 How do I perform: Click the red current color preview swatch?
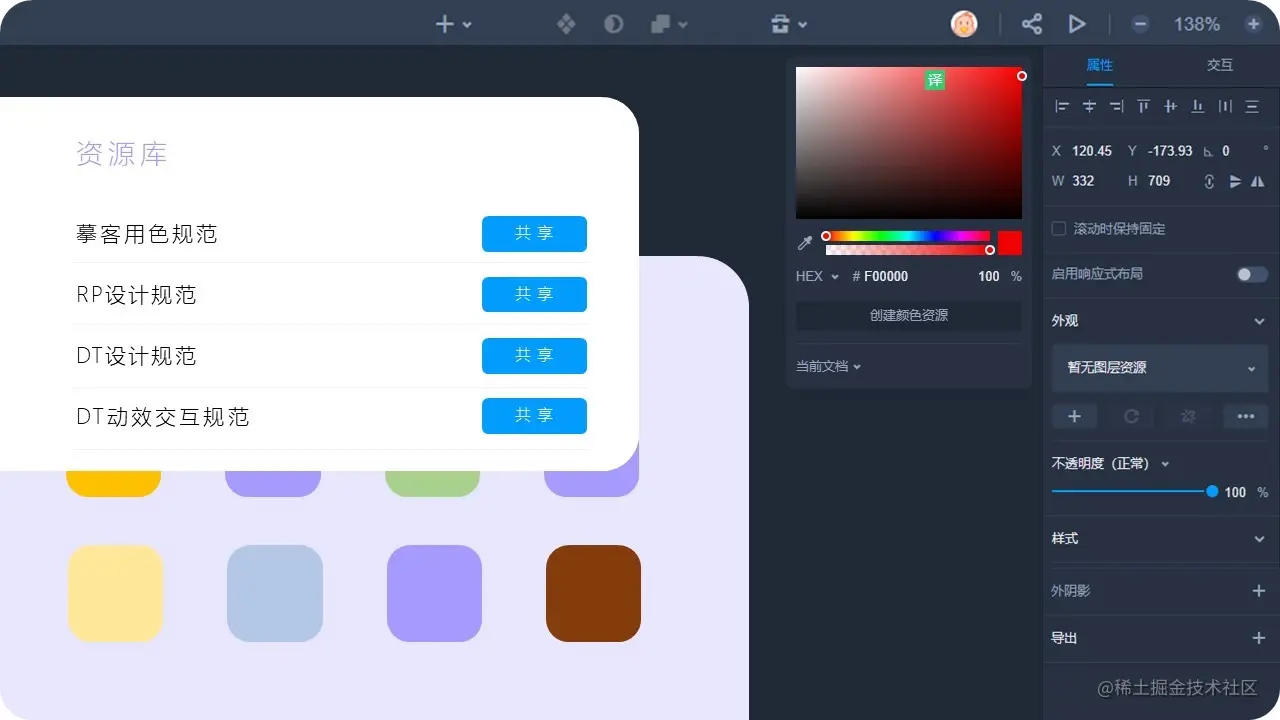1010,243
